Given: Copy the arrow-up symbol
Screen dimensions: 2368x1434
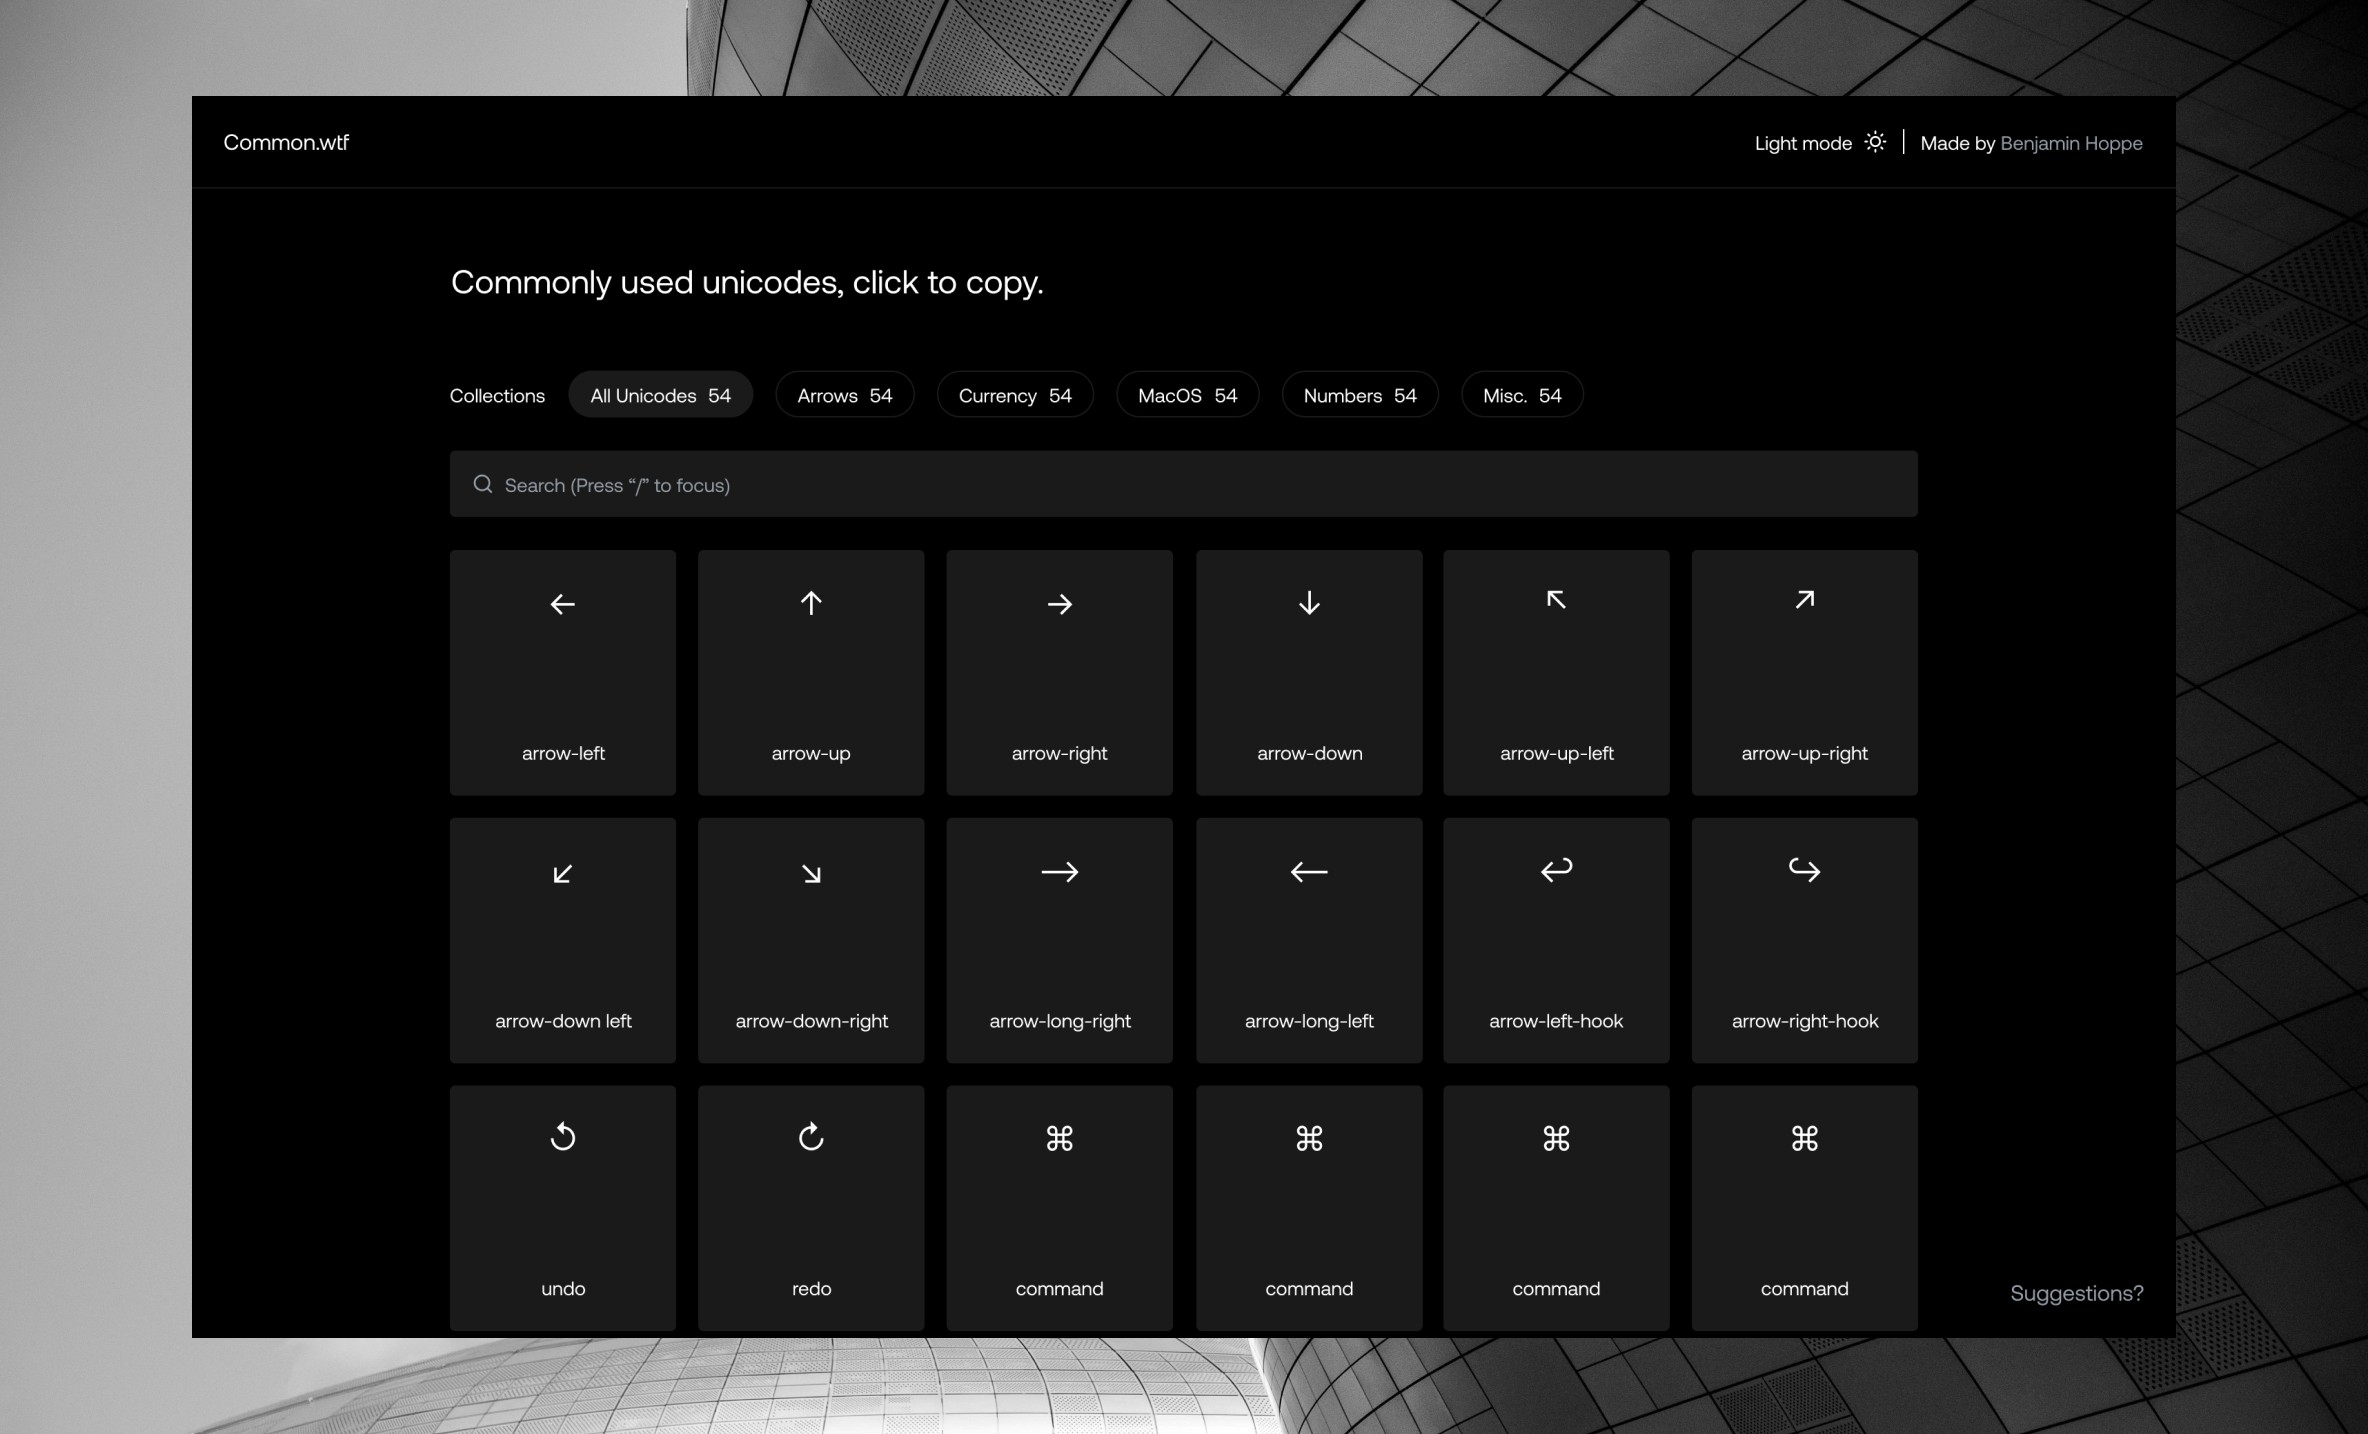Looking at the screenshot, I should click(810, 672).
